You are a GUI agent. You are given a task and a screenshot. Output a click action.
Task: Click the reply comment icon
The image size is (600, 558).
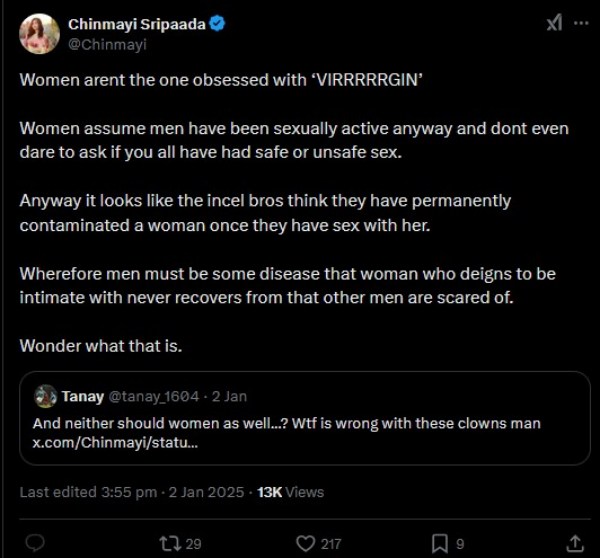(35, 543)
